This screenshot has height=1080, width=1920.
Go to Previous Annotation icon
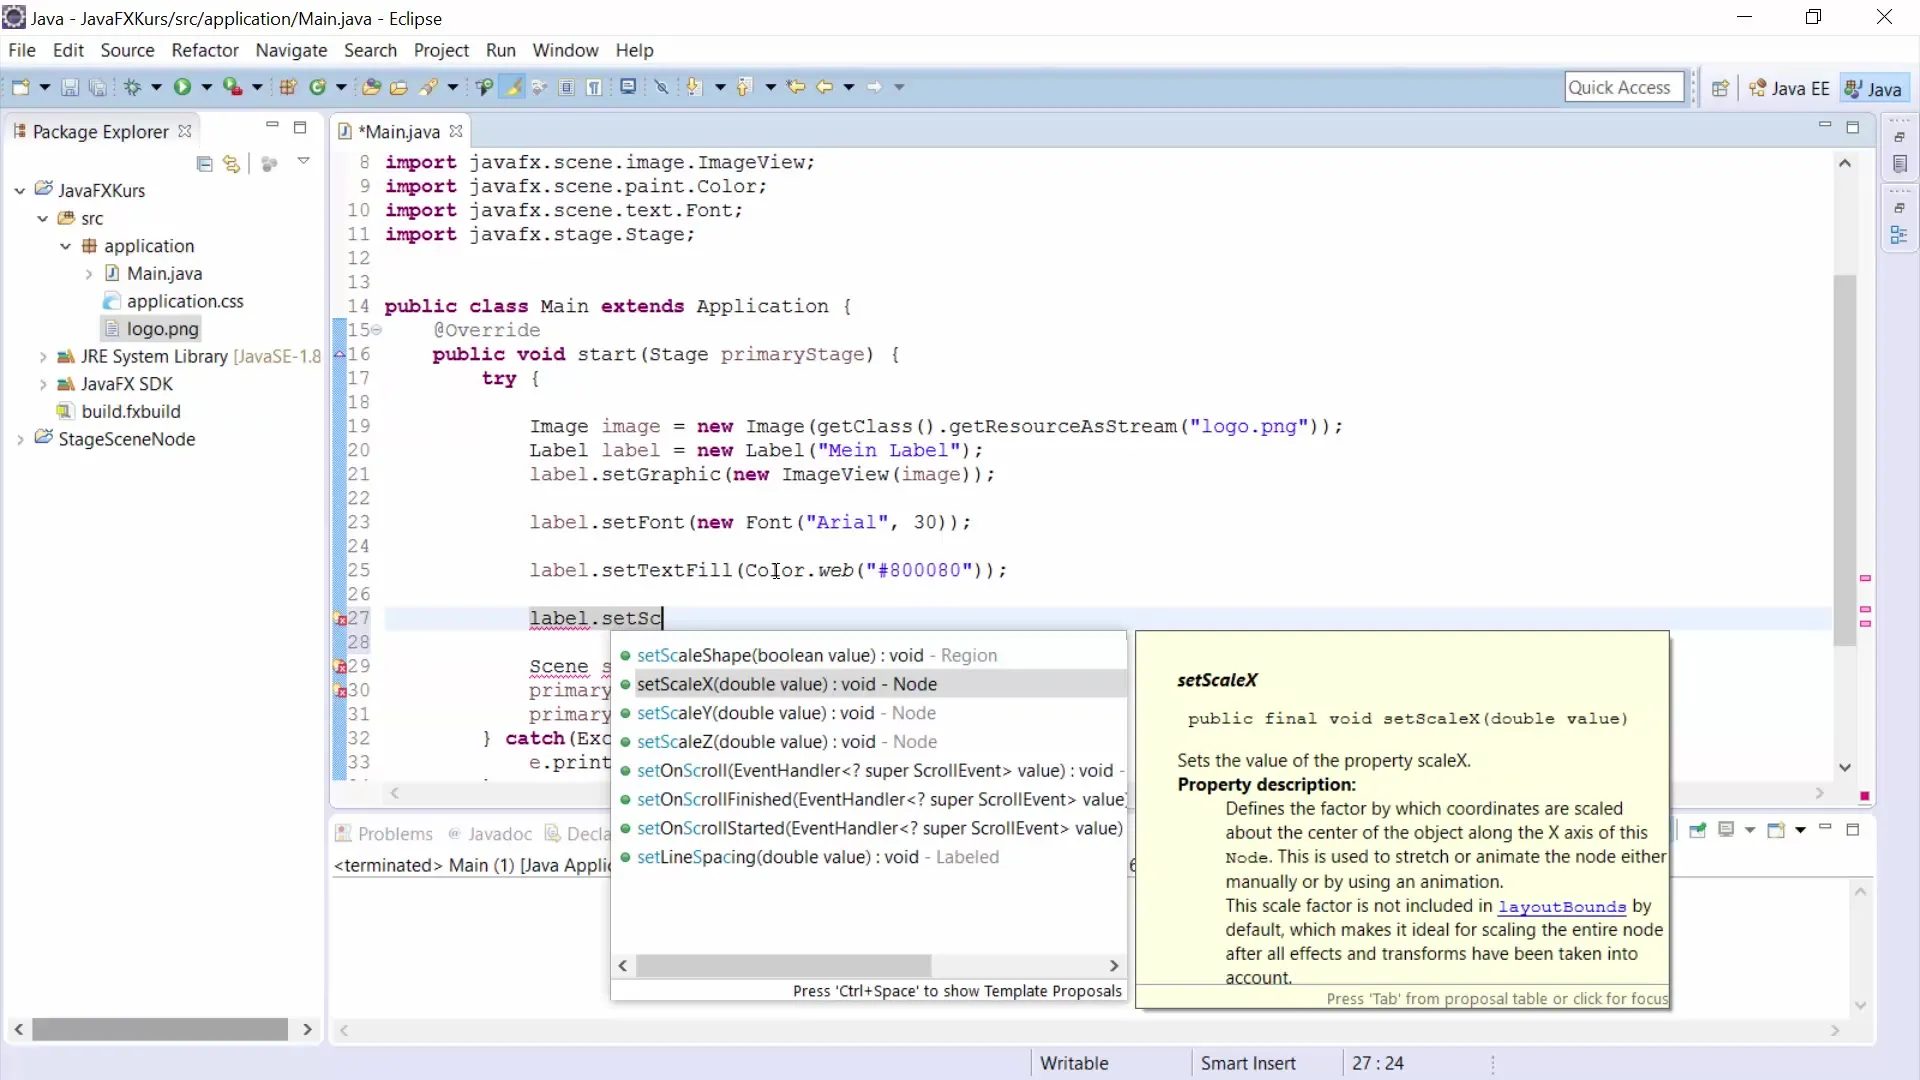click(744, 87)
